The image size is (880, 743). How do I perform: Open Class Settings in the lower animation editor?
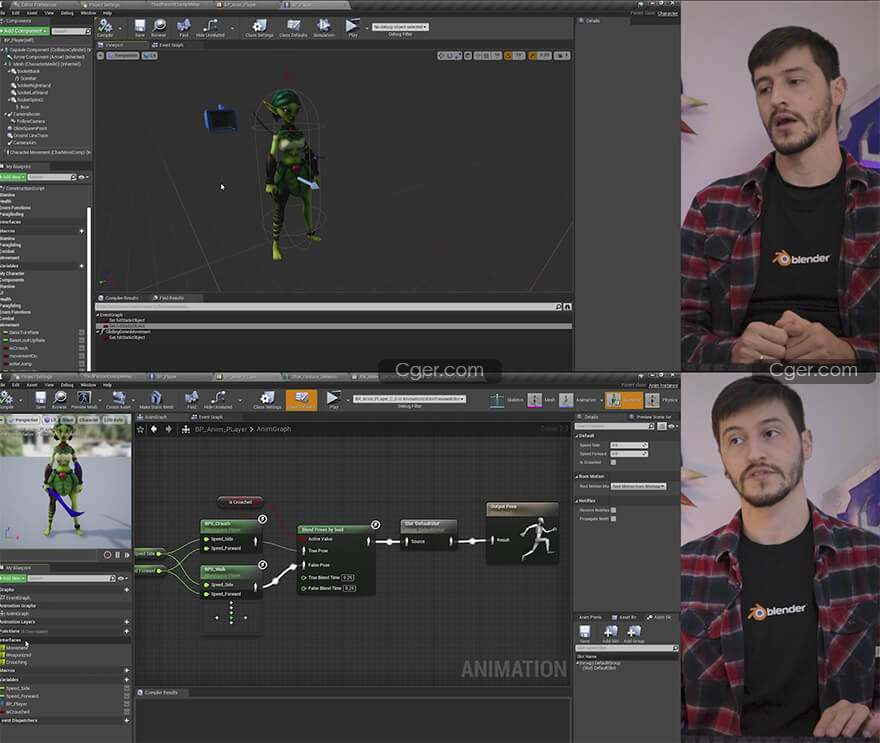point(267,400)
